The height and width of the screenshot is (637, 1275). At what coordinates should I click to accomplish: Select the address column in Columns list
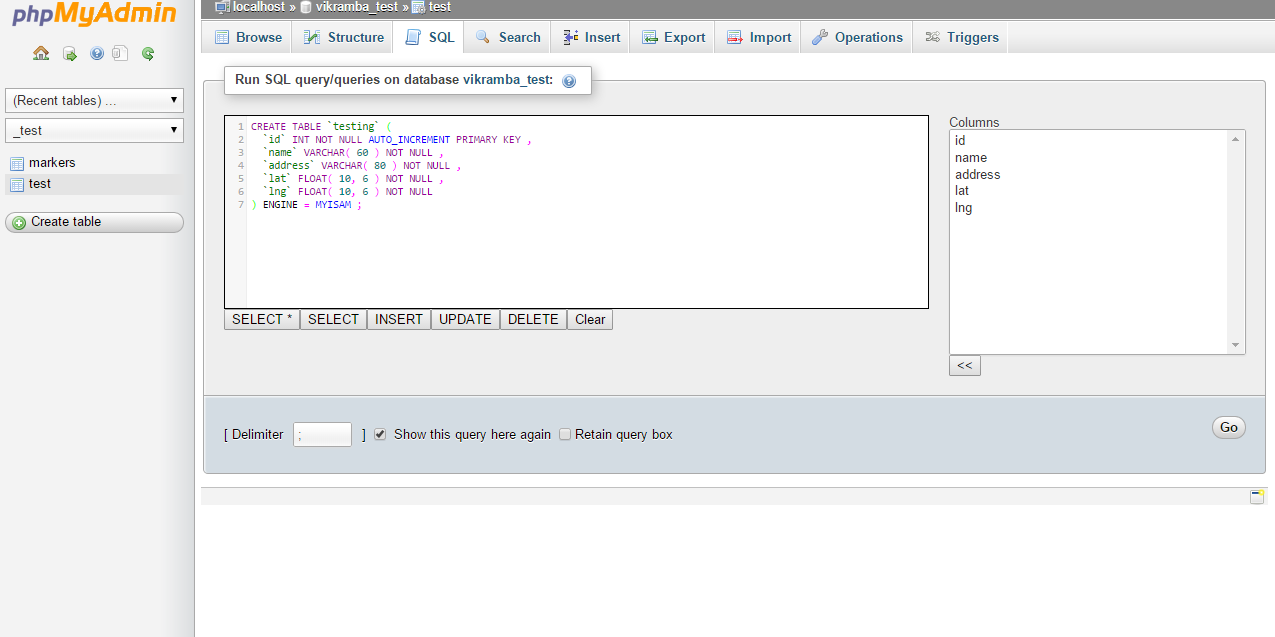point(1089,175)
